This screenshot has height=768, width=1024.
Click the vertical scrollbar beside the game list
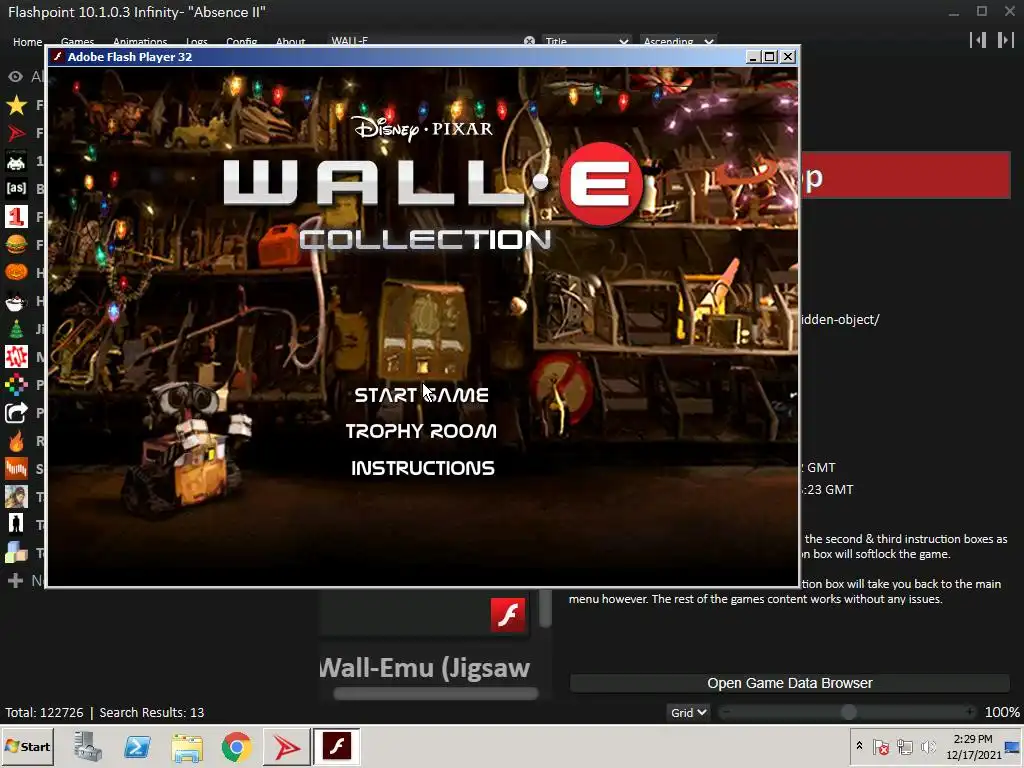click(x=545, y=608)
